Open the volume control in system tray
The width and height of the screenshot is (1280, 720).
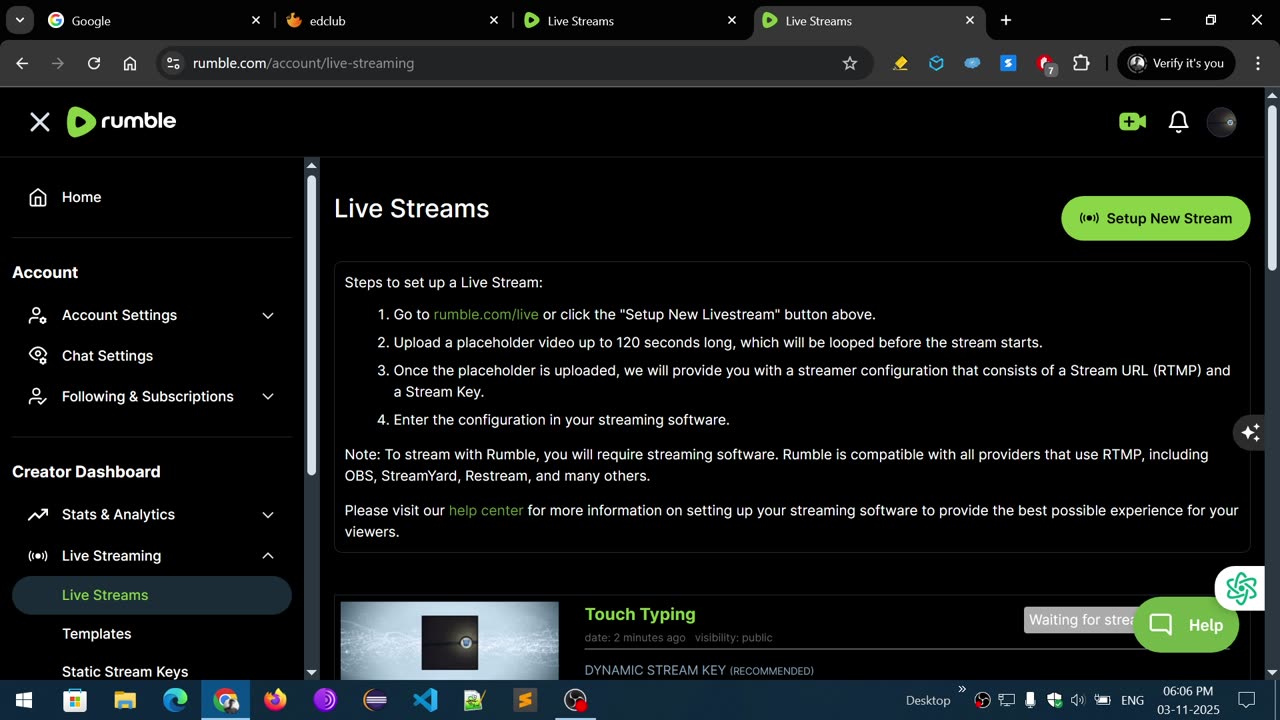click(x=1078, y=700)
